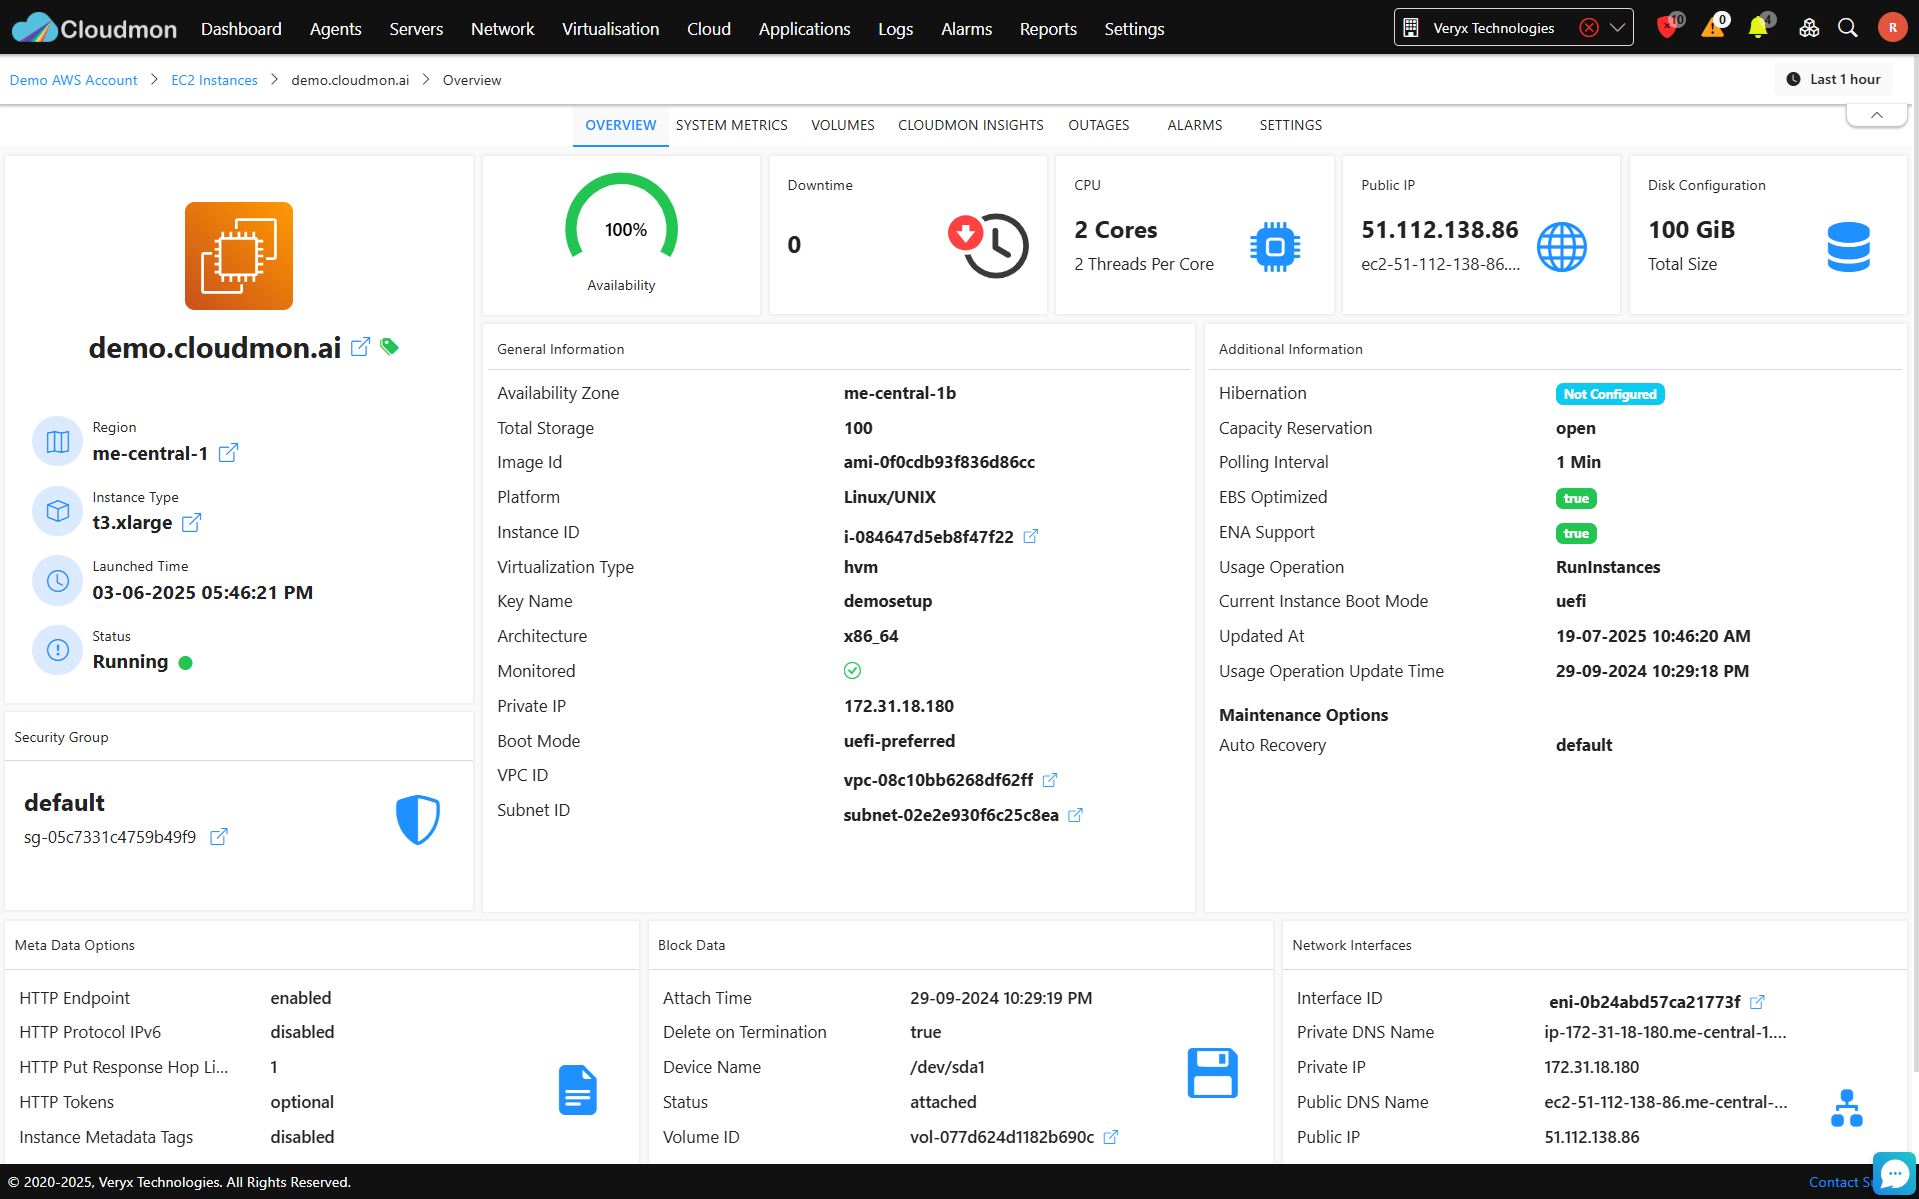Click the disk database stack icon

point(1848,247)
